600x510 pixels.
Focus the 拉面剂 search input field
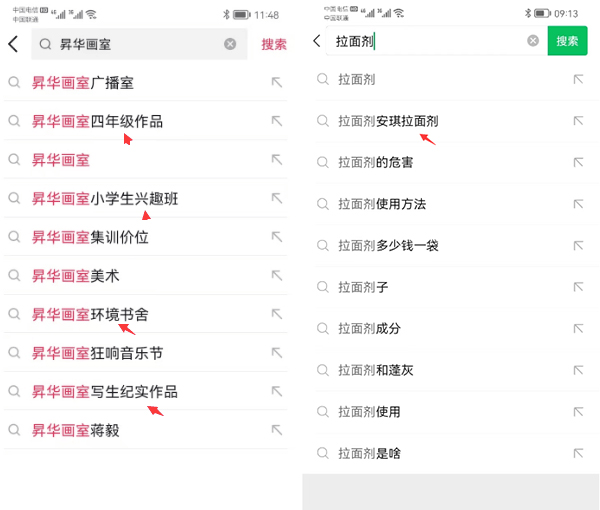click(x=450, y=41)
